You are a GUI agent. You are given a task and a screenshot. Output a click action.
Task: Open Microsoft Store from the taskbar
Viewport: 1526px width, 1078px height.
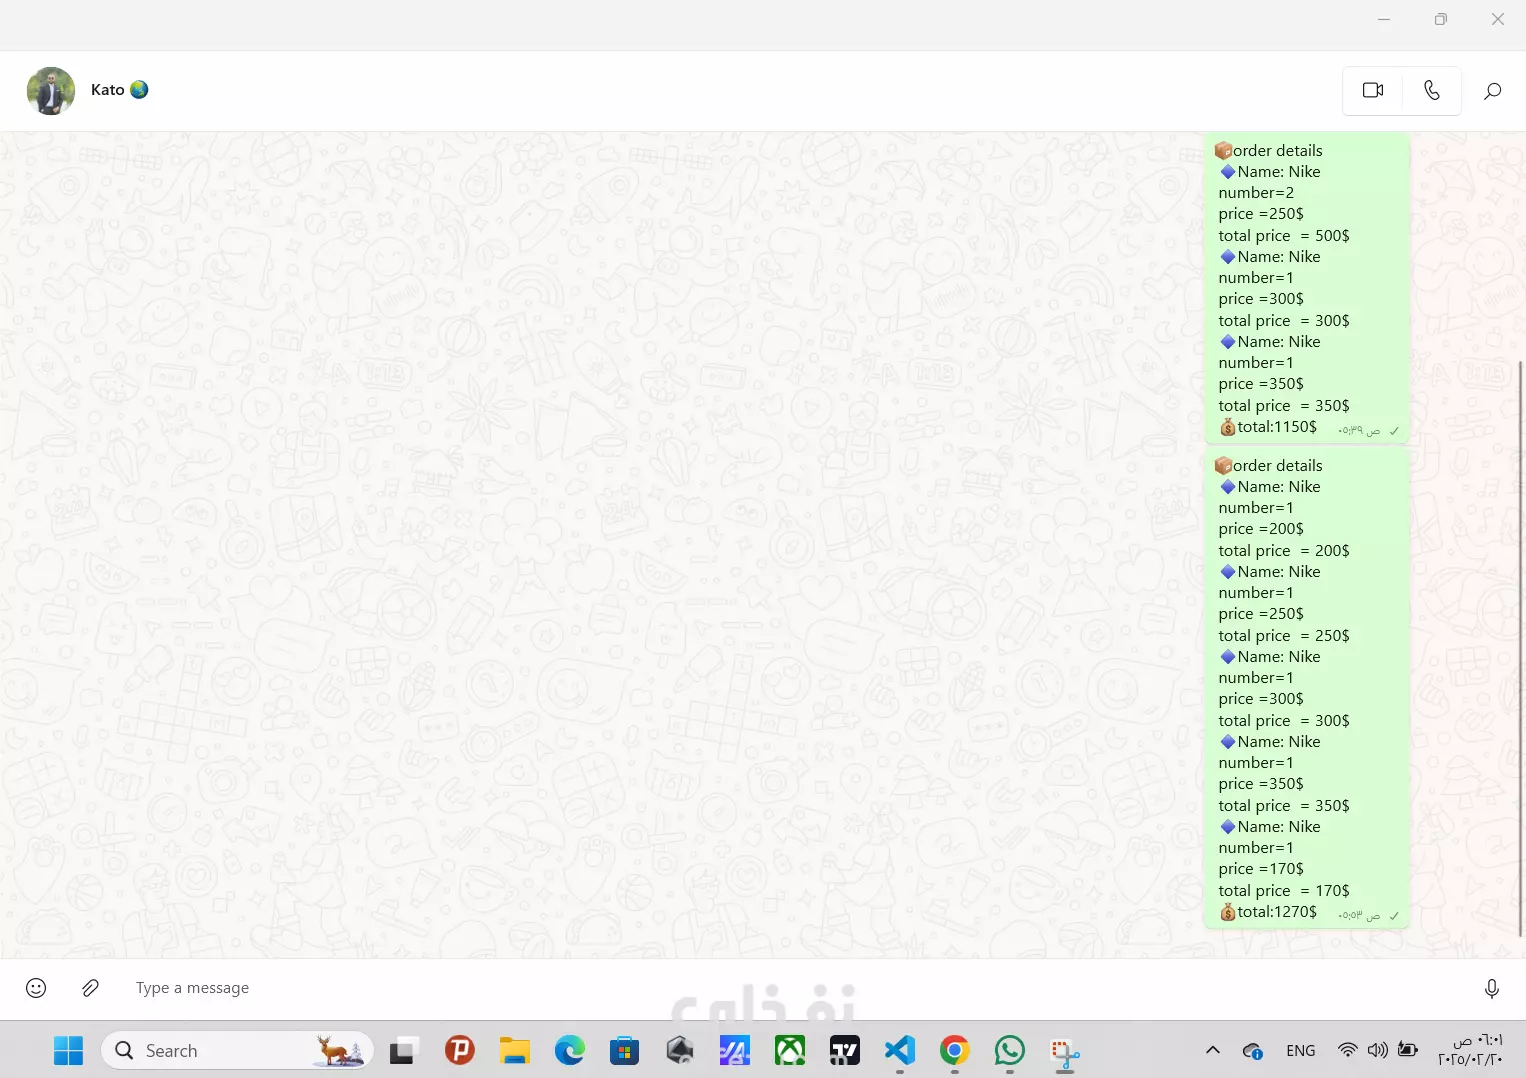[625, 1051]
